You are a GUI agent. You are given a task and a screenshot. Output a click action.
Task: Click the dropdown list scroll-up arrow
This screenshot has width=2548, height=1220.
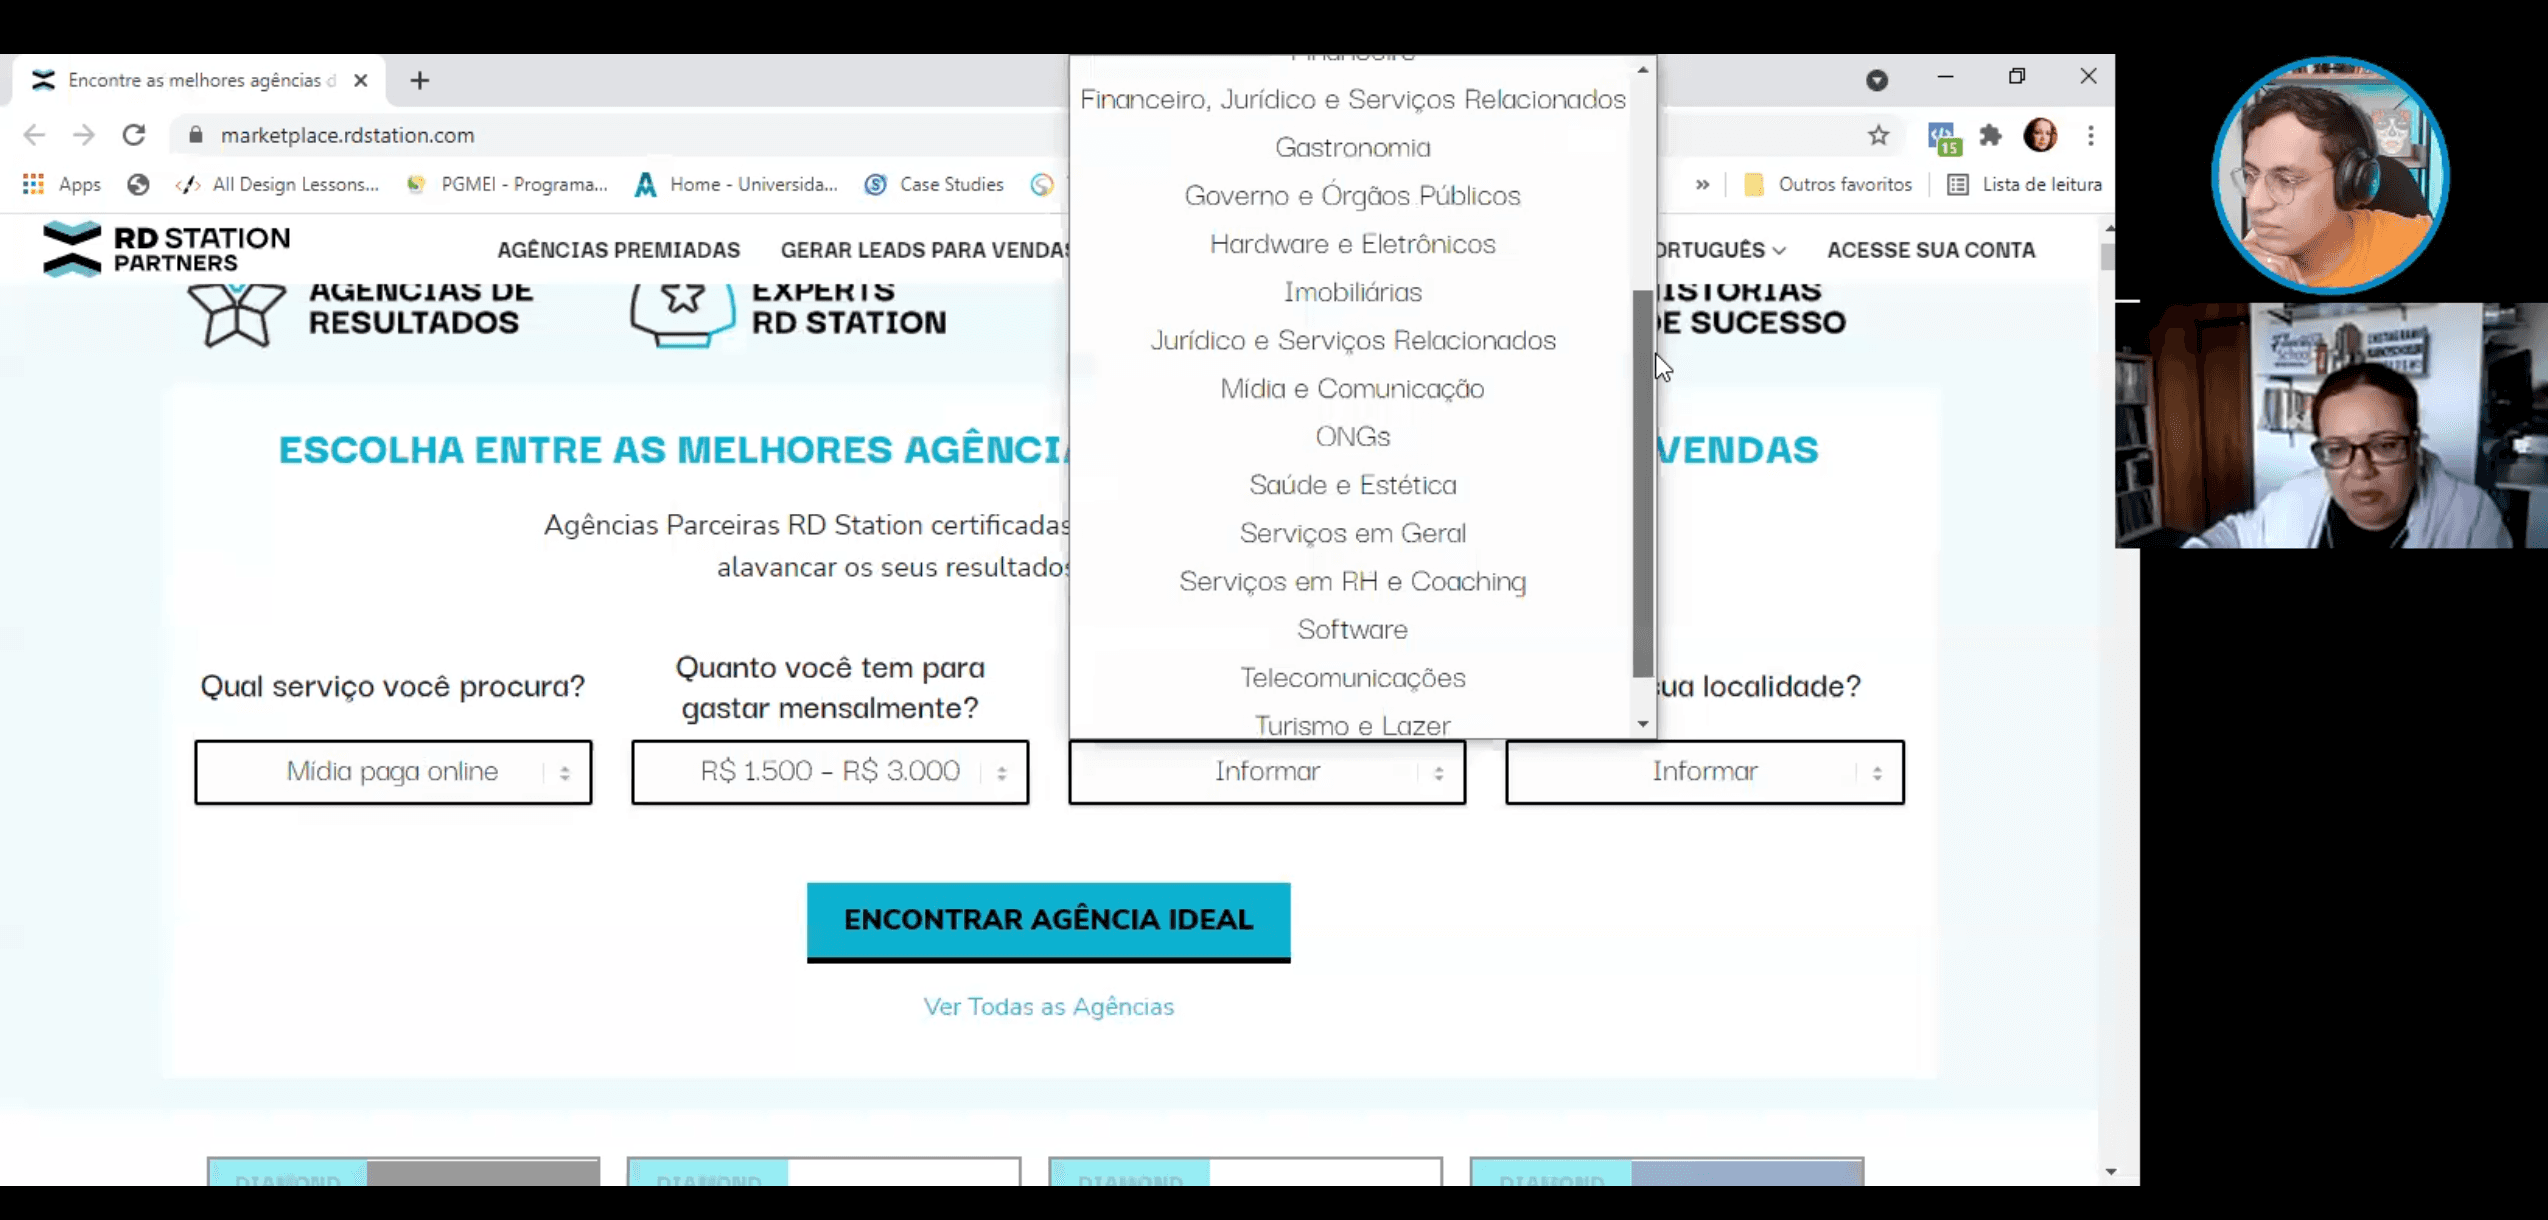pyautogui.click(x=1643, y=70)
